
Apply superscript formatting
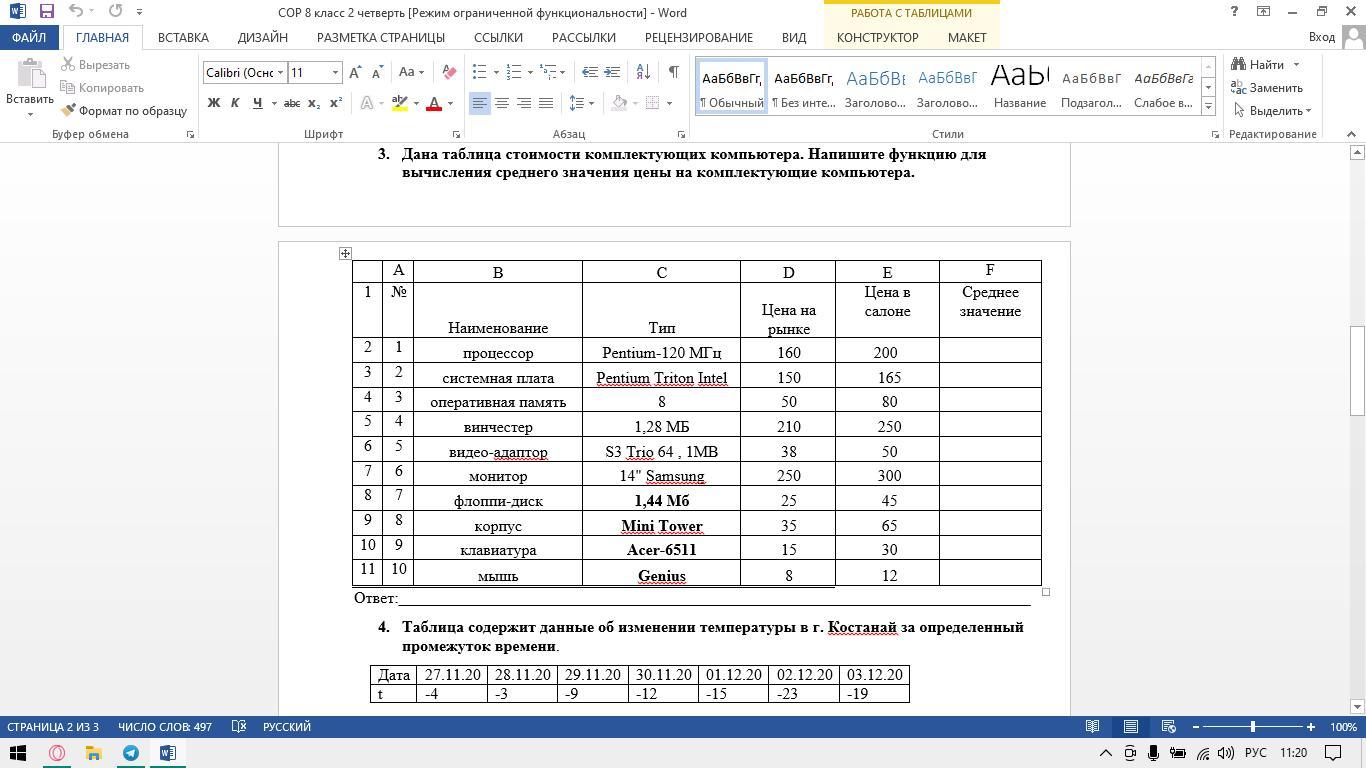pos(336,103)
